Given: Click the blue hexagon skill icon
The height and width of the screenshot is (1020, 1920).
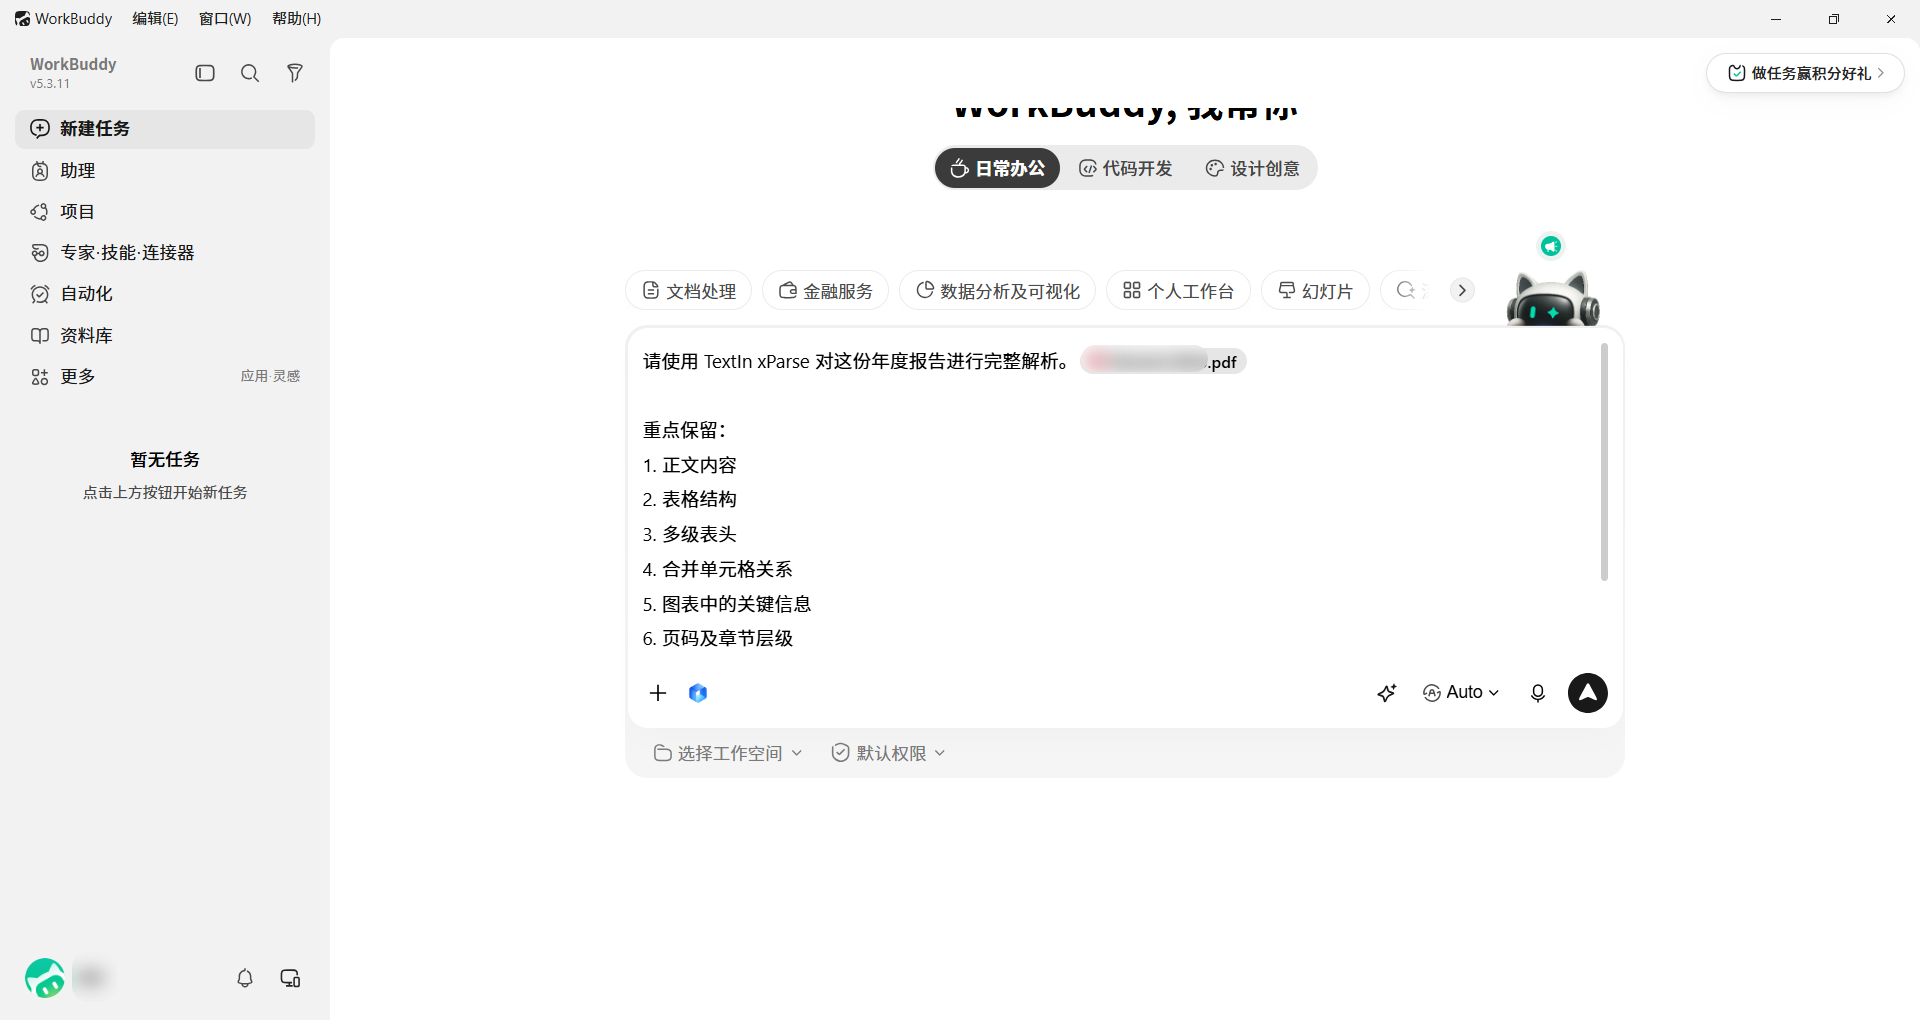Looking at the screenshot, I should point(698,693).
